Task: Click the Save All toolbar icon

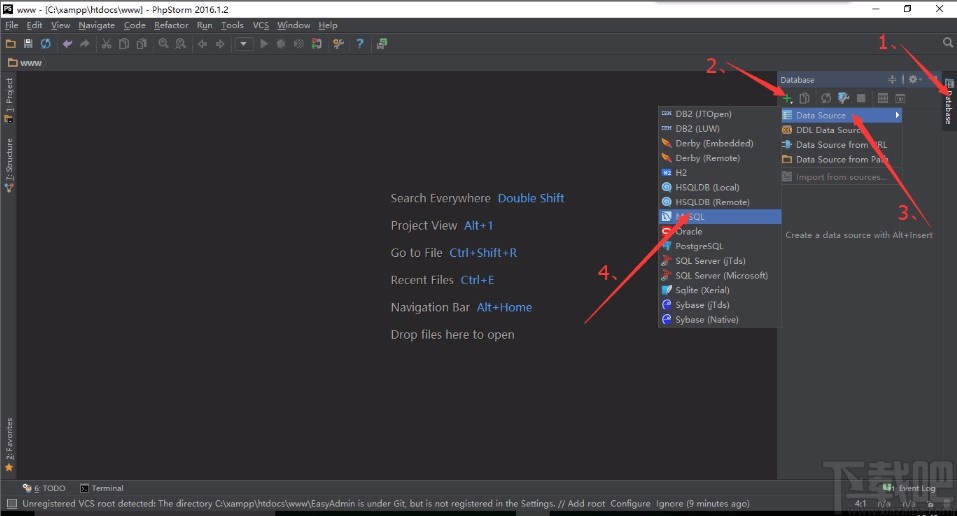Action: tap(28, 44)
